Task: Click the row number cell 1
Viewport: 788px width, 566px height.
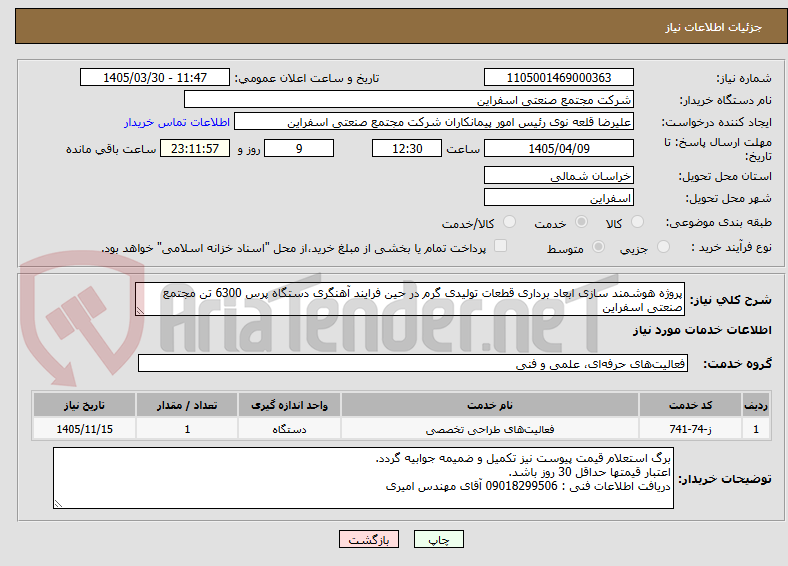Action: coord(756,429)
